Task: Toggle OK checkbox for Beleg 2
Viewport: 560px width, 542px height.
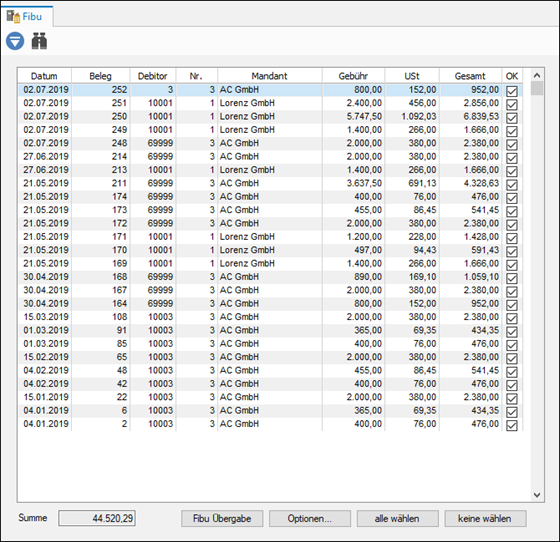Action: 512,425
